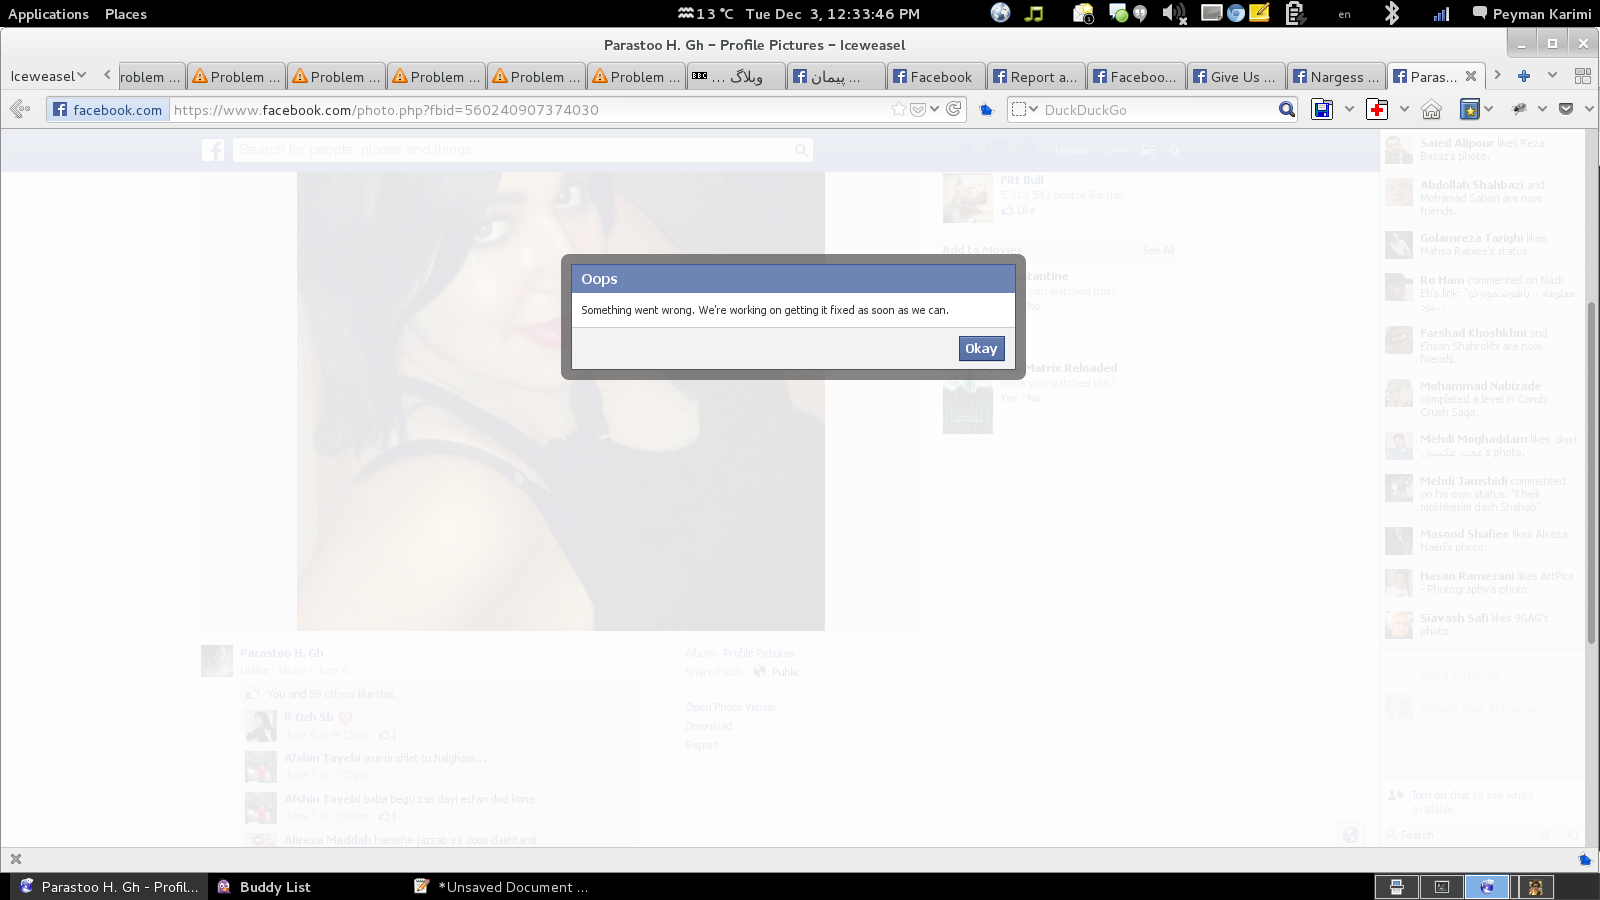
Task: Click the blue bug icon beside the URL bar
Action: click(986, 110)
